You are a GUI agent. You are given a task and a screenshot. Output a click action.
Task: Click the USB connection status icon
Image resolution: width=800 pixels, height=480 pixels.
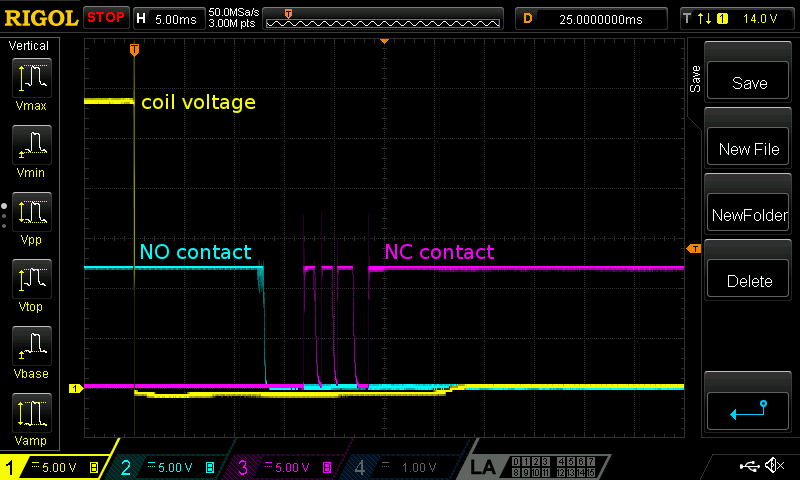[x=749, y=465]
